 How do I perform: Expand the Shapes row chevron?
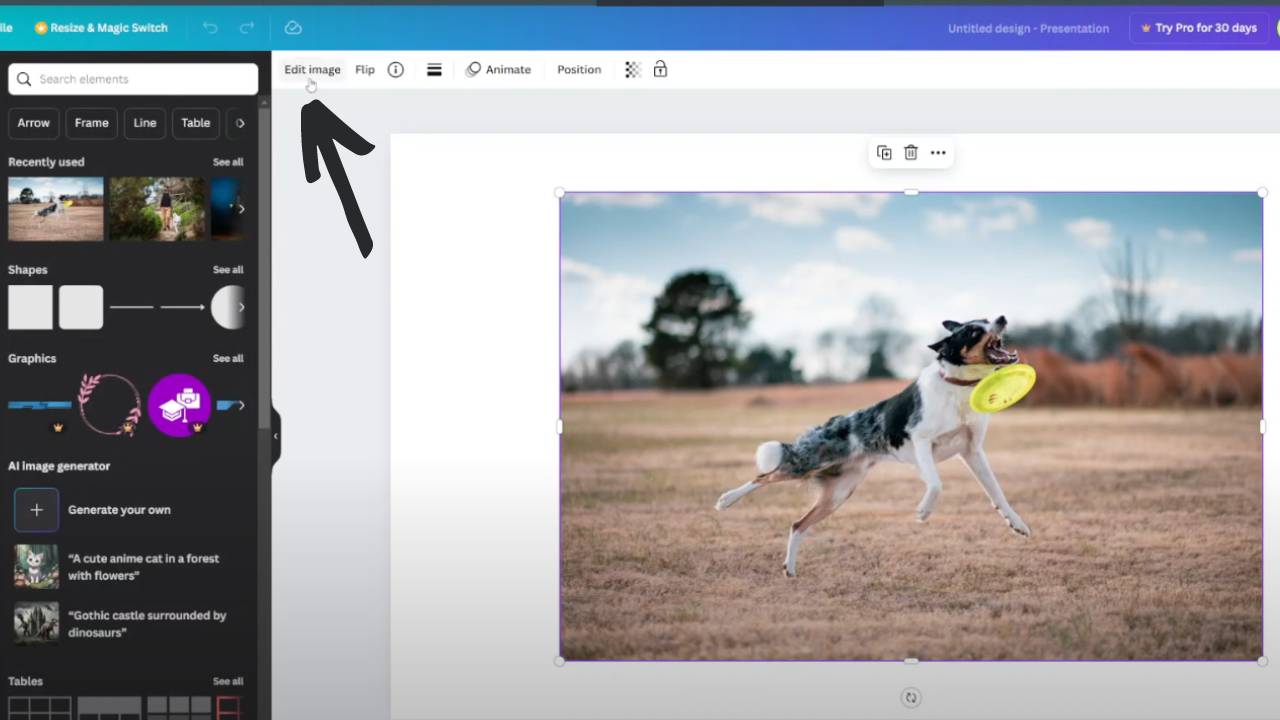(241, 307)
